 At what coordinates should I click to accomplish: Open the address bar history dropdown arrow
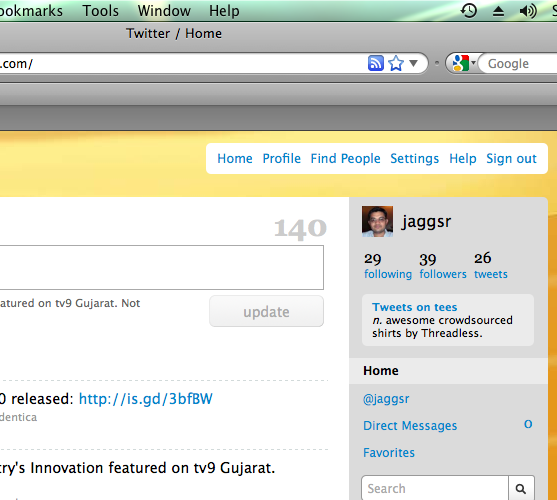[x=413, y=64]
